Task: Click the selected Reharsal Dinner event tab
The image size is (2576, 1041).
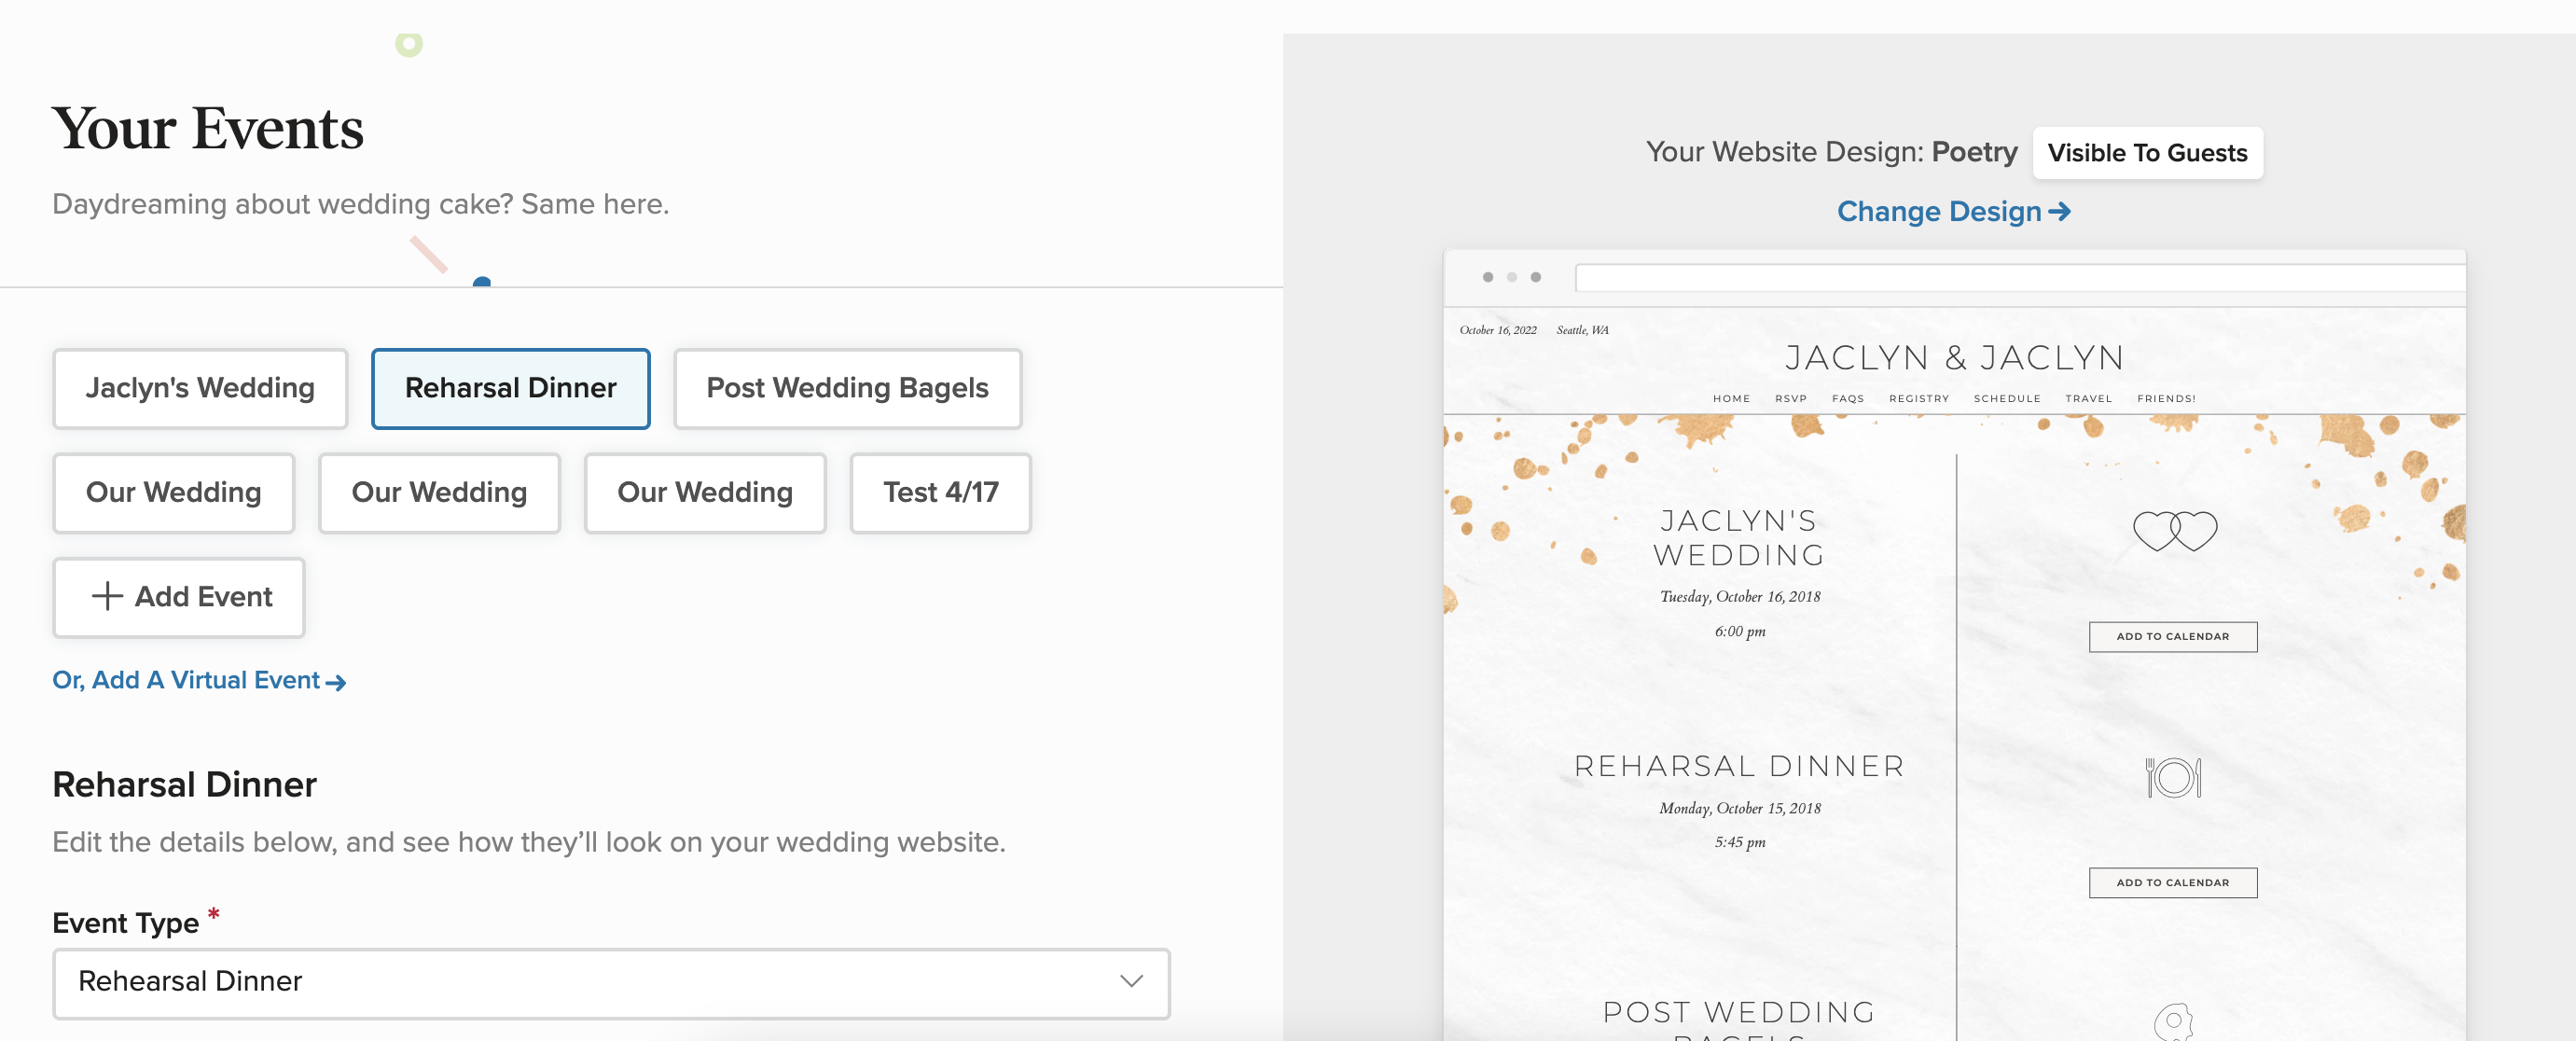Action: [510, 388]
